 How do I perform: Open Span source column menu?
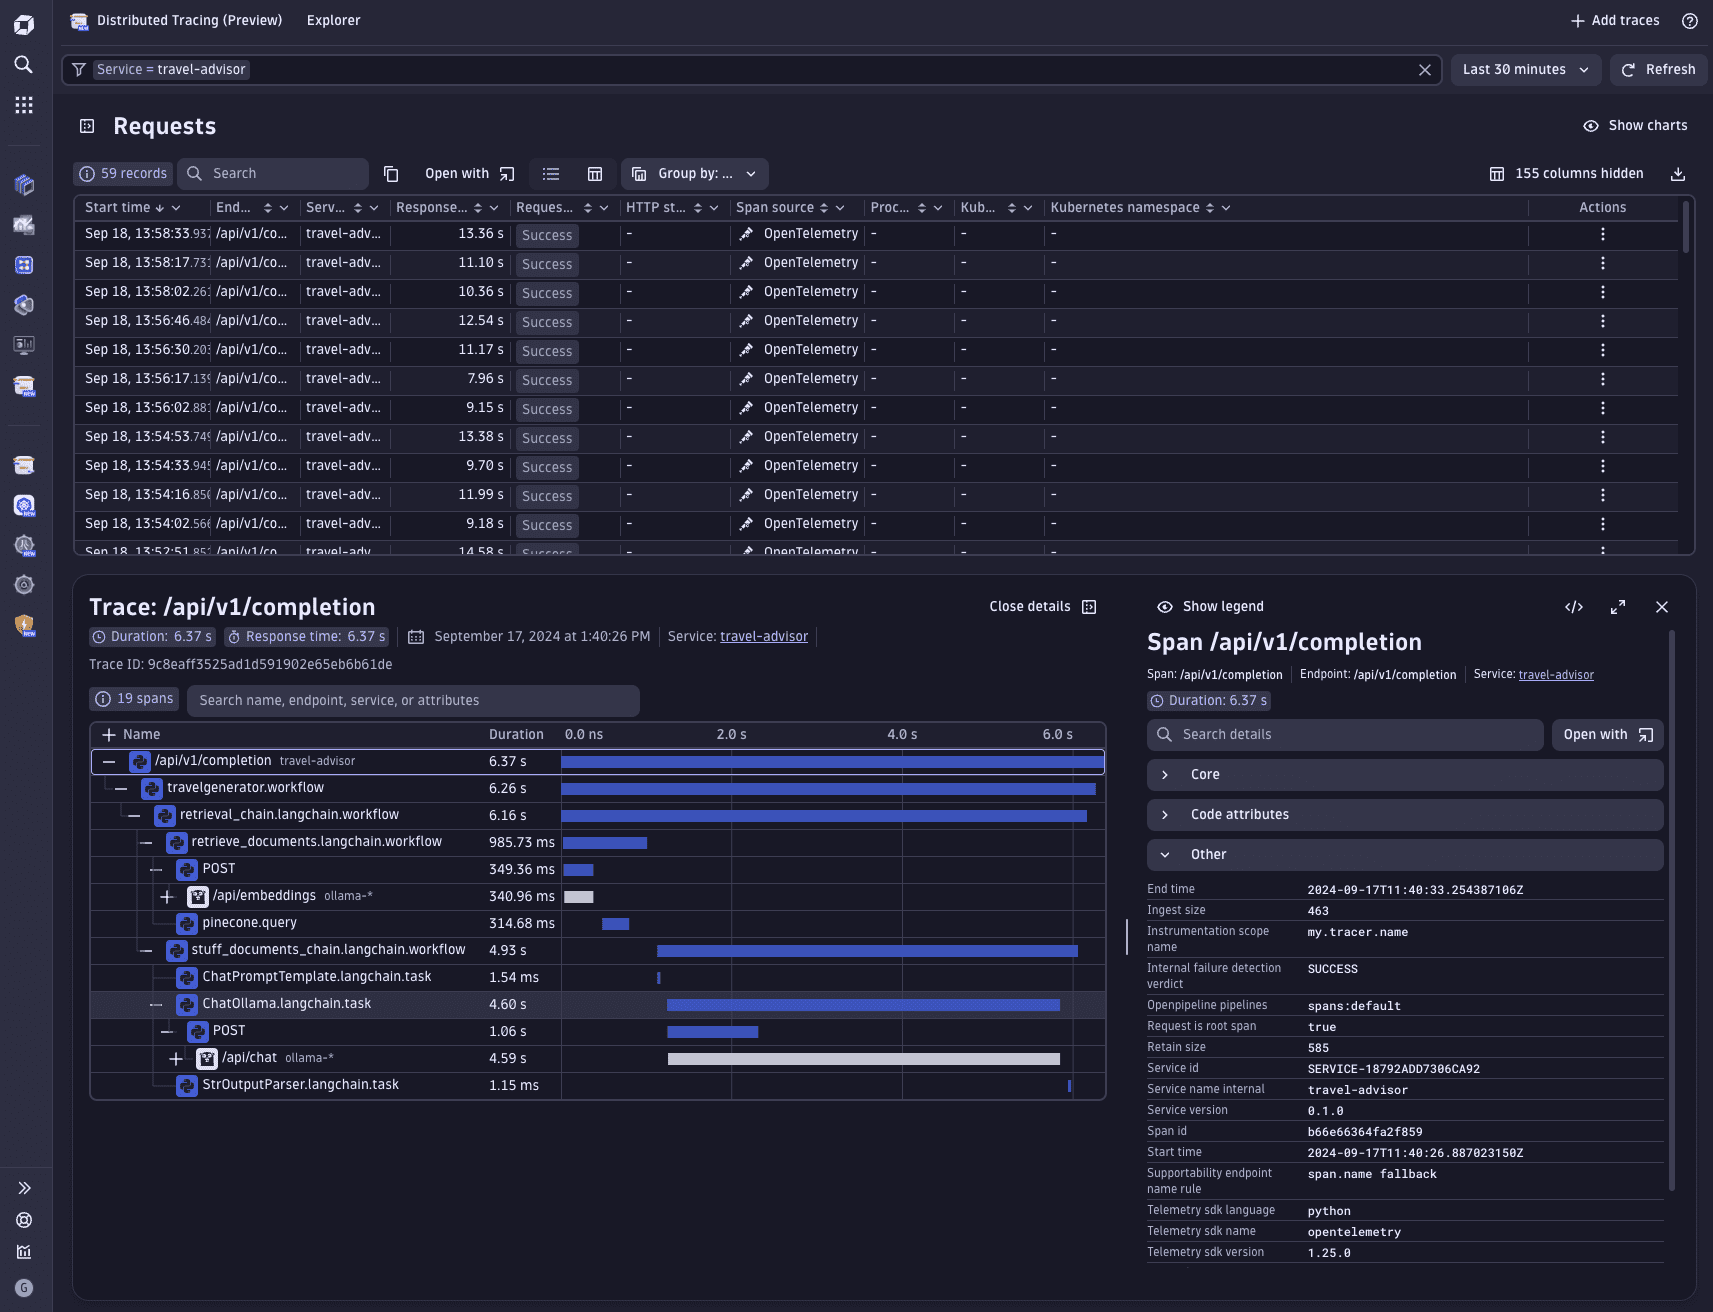840,208
